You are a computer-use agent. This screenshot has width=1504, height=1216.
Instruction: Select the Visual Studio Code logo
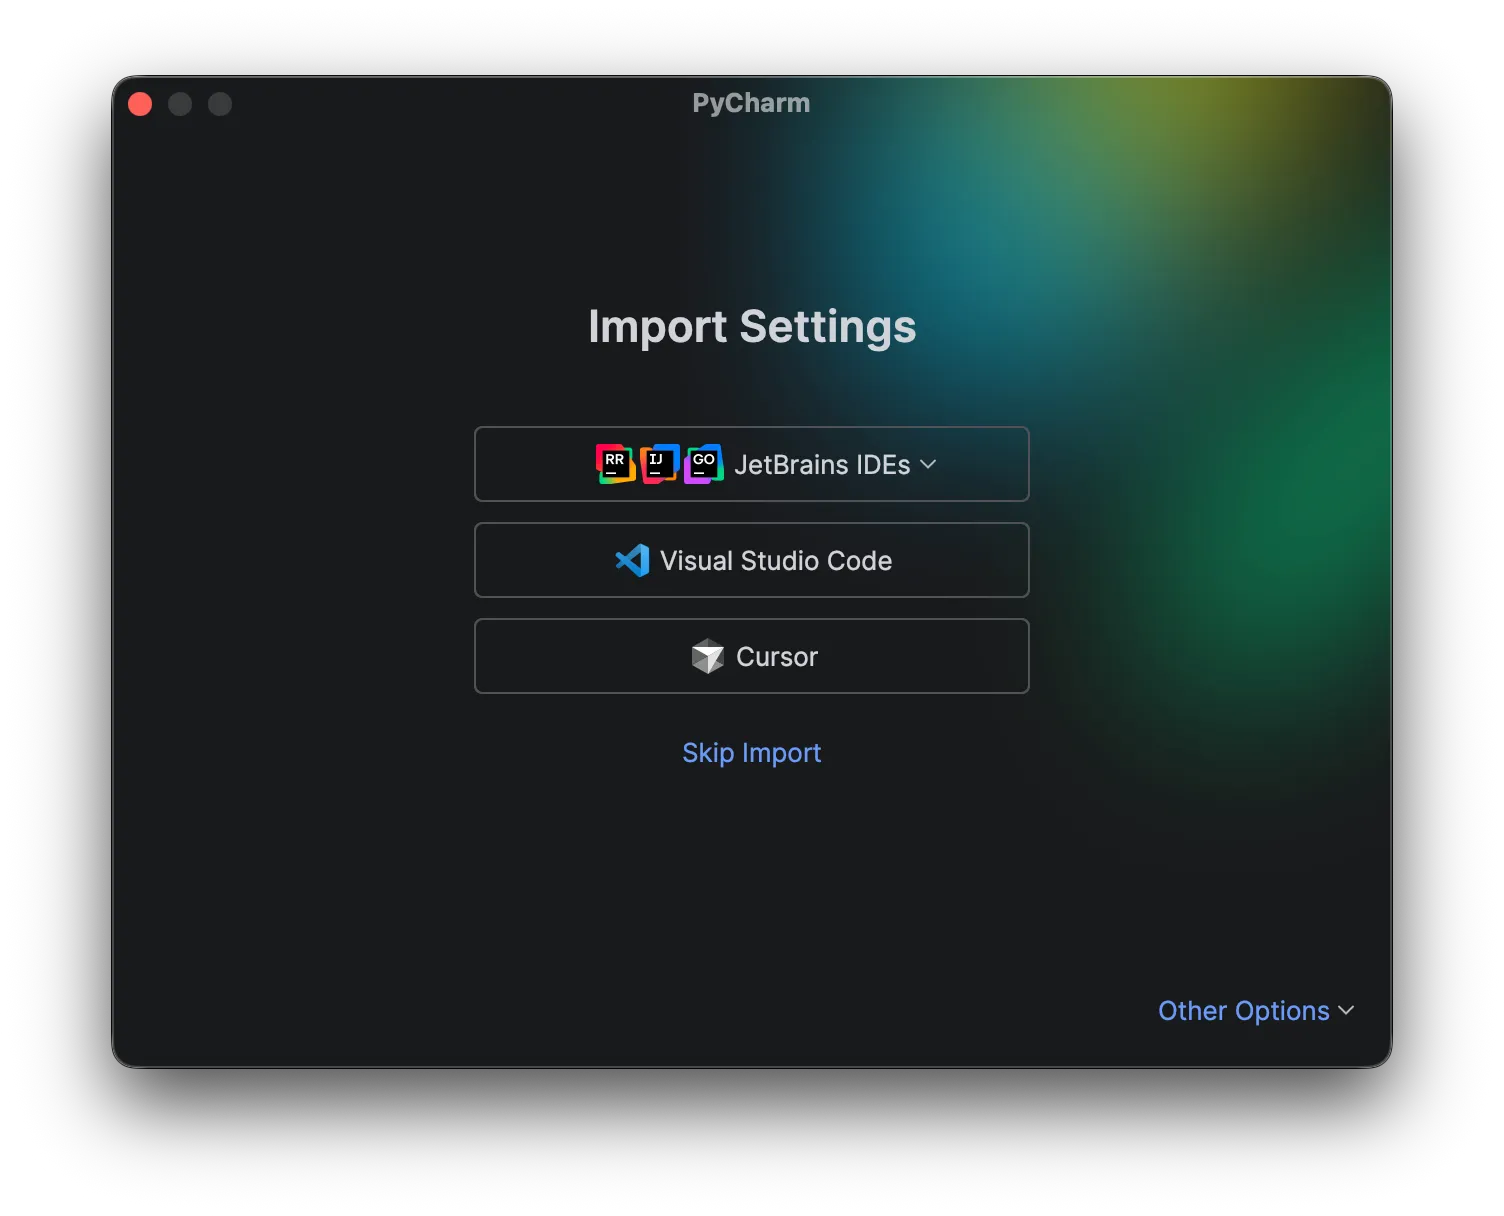click(631, 560)
